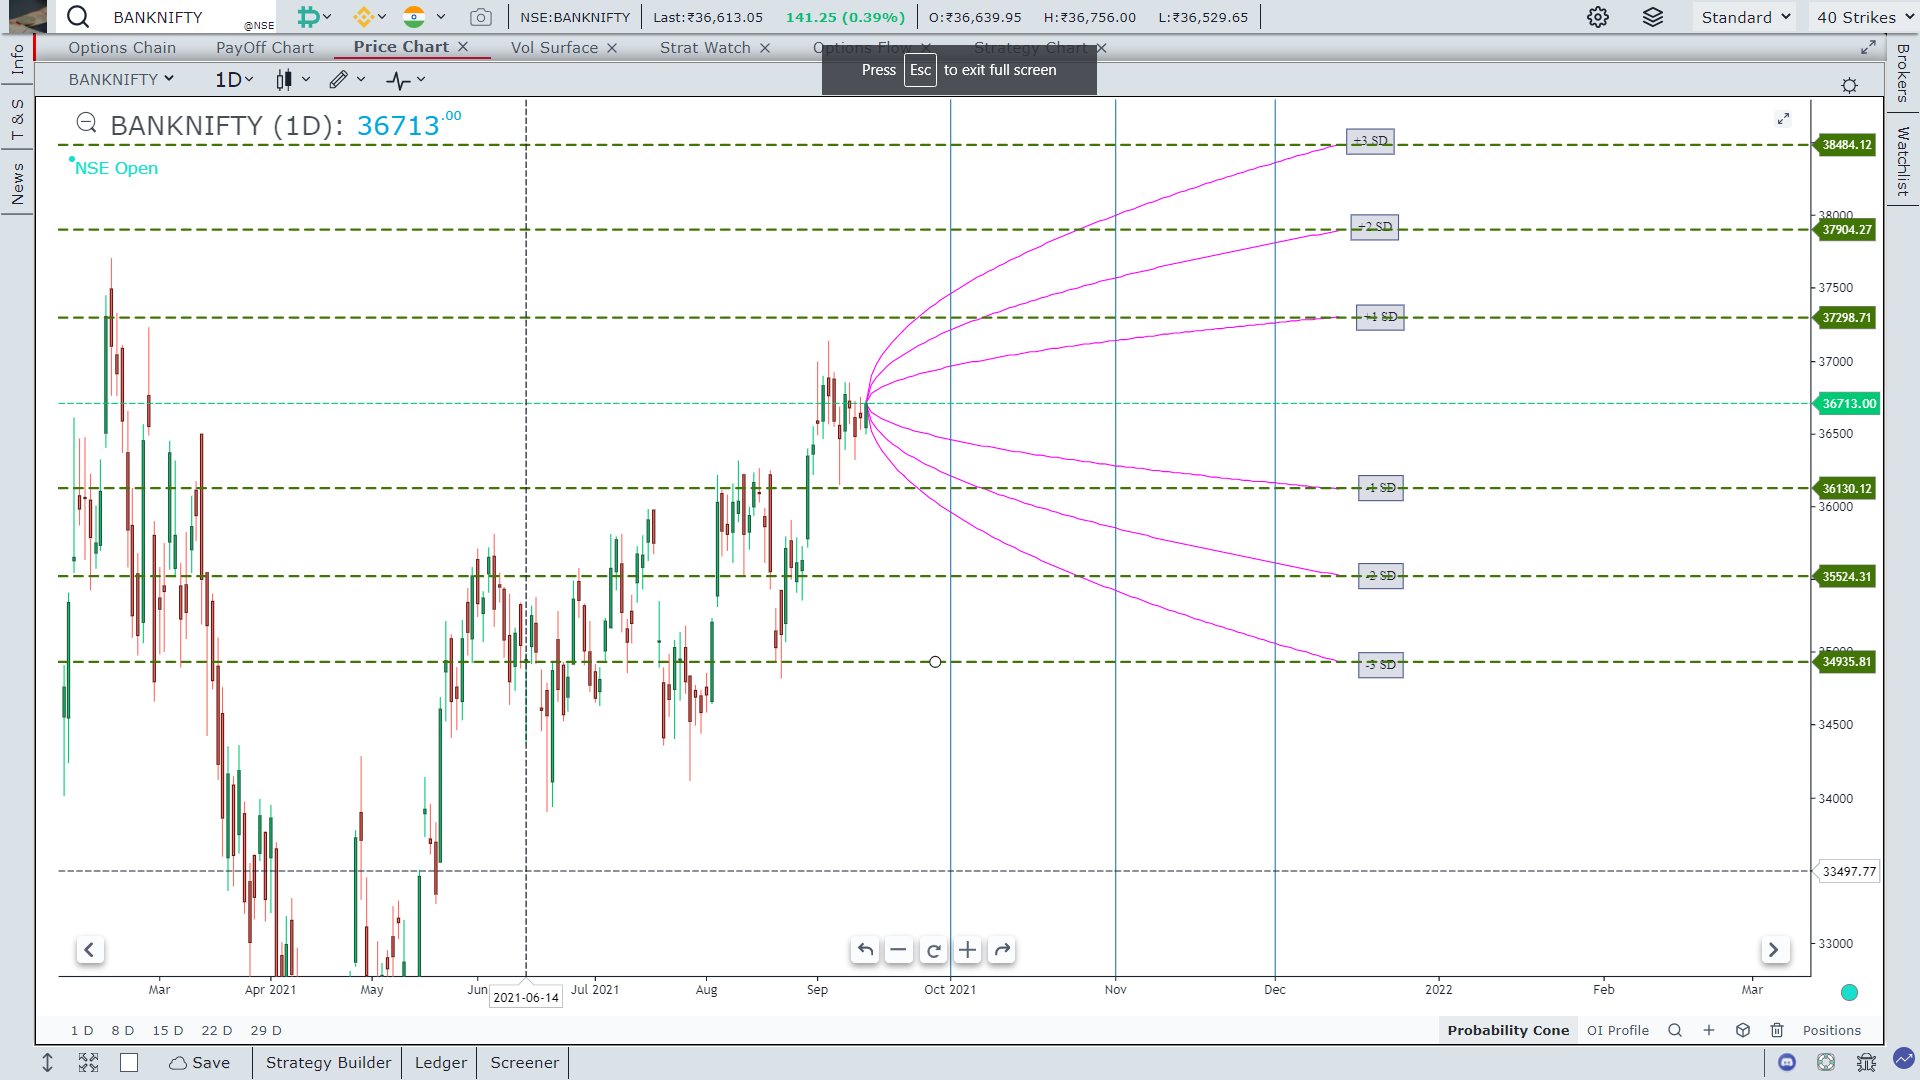The height and width of the screenshot is (1080, 1920).
Task: Open the blue trend chart floating icon
Action: (1904, 1058)
